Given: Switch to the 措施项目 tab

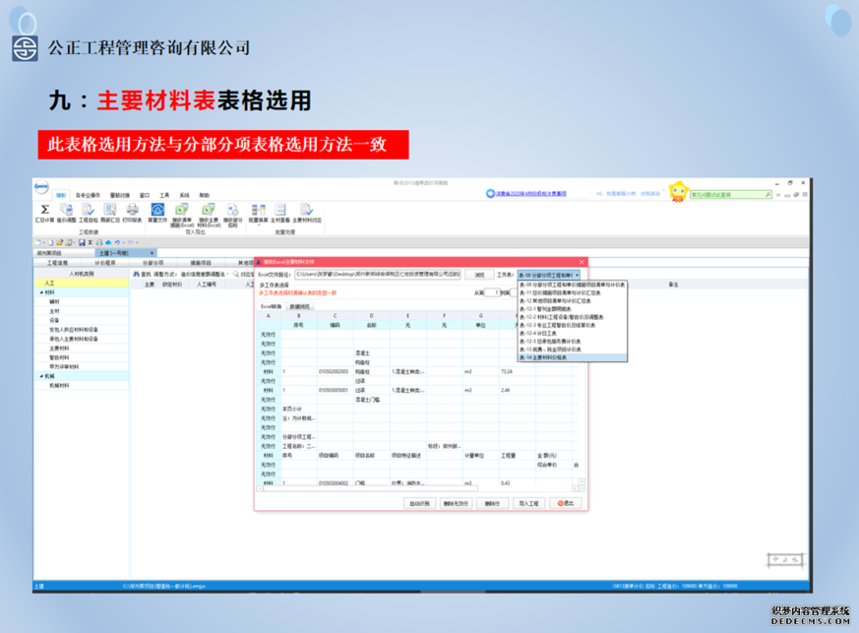Looking at the screenshot, I should (201, 263).
